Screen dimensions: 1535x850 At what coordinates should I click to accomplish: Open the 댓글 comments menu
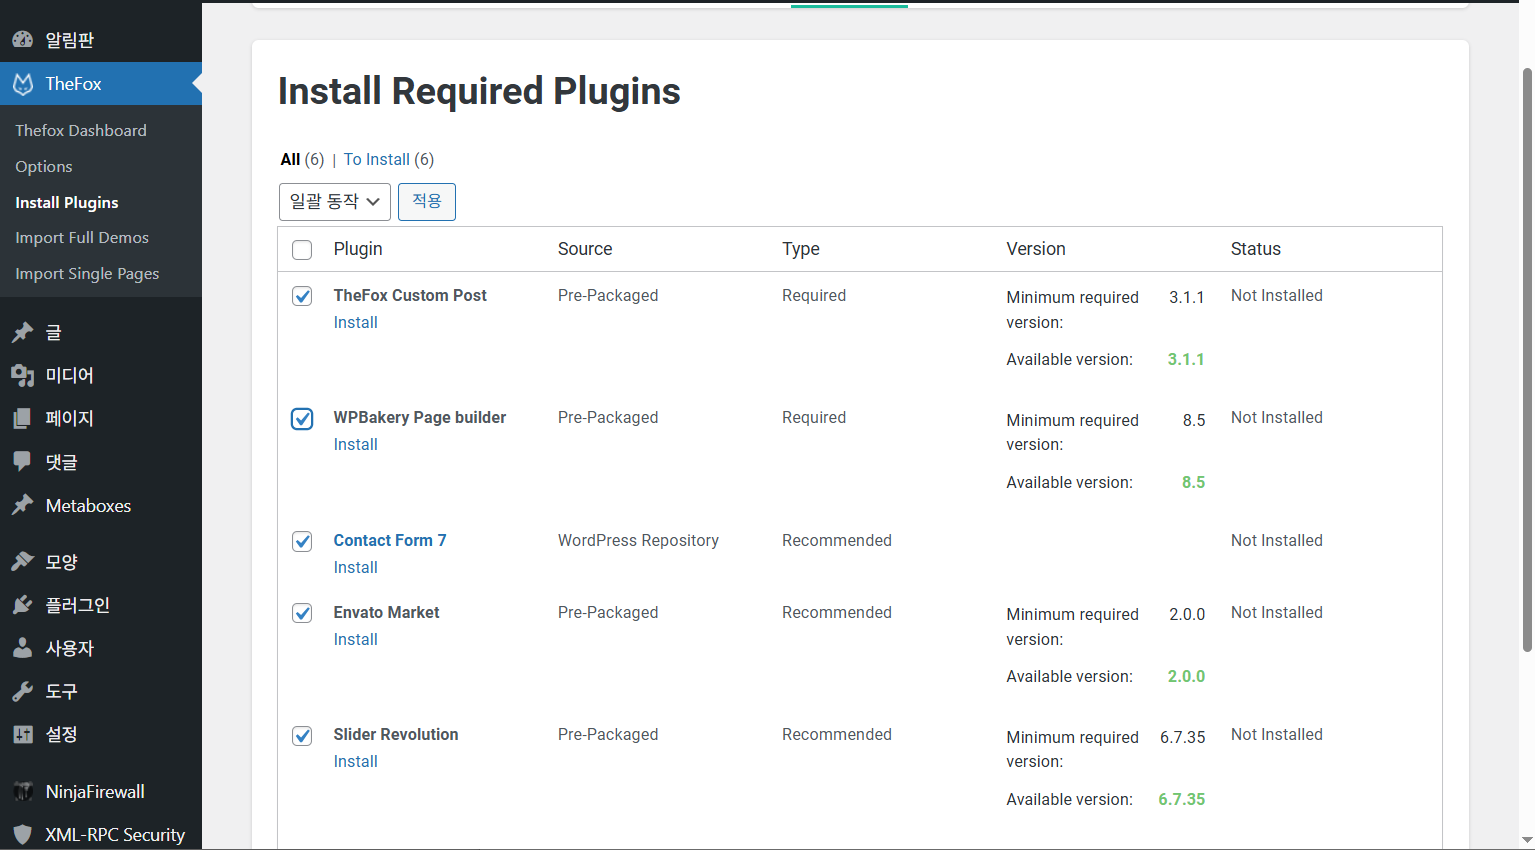[x=101, y=461]
